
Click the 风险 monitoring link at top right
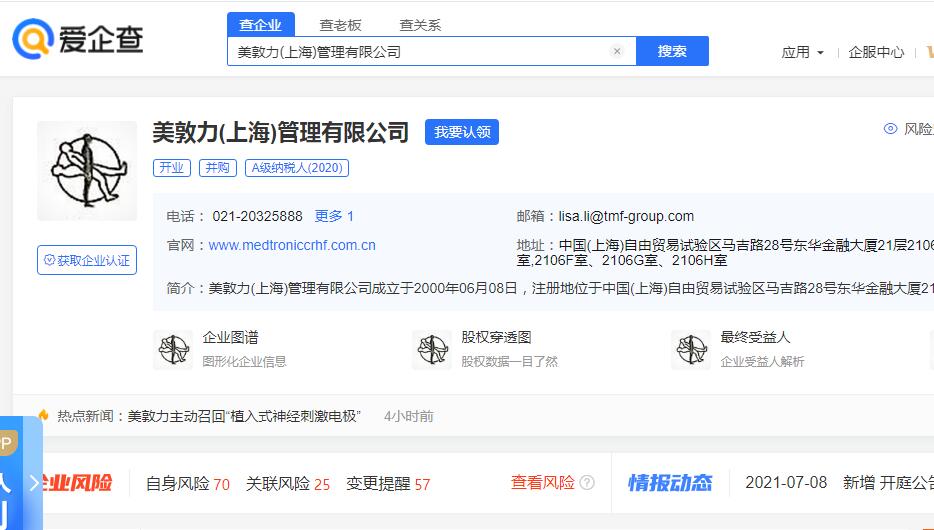[x=918, y=129]
